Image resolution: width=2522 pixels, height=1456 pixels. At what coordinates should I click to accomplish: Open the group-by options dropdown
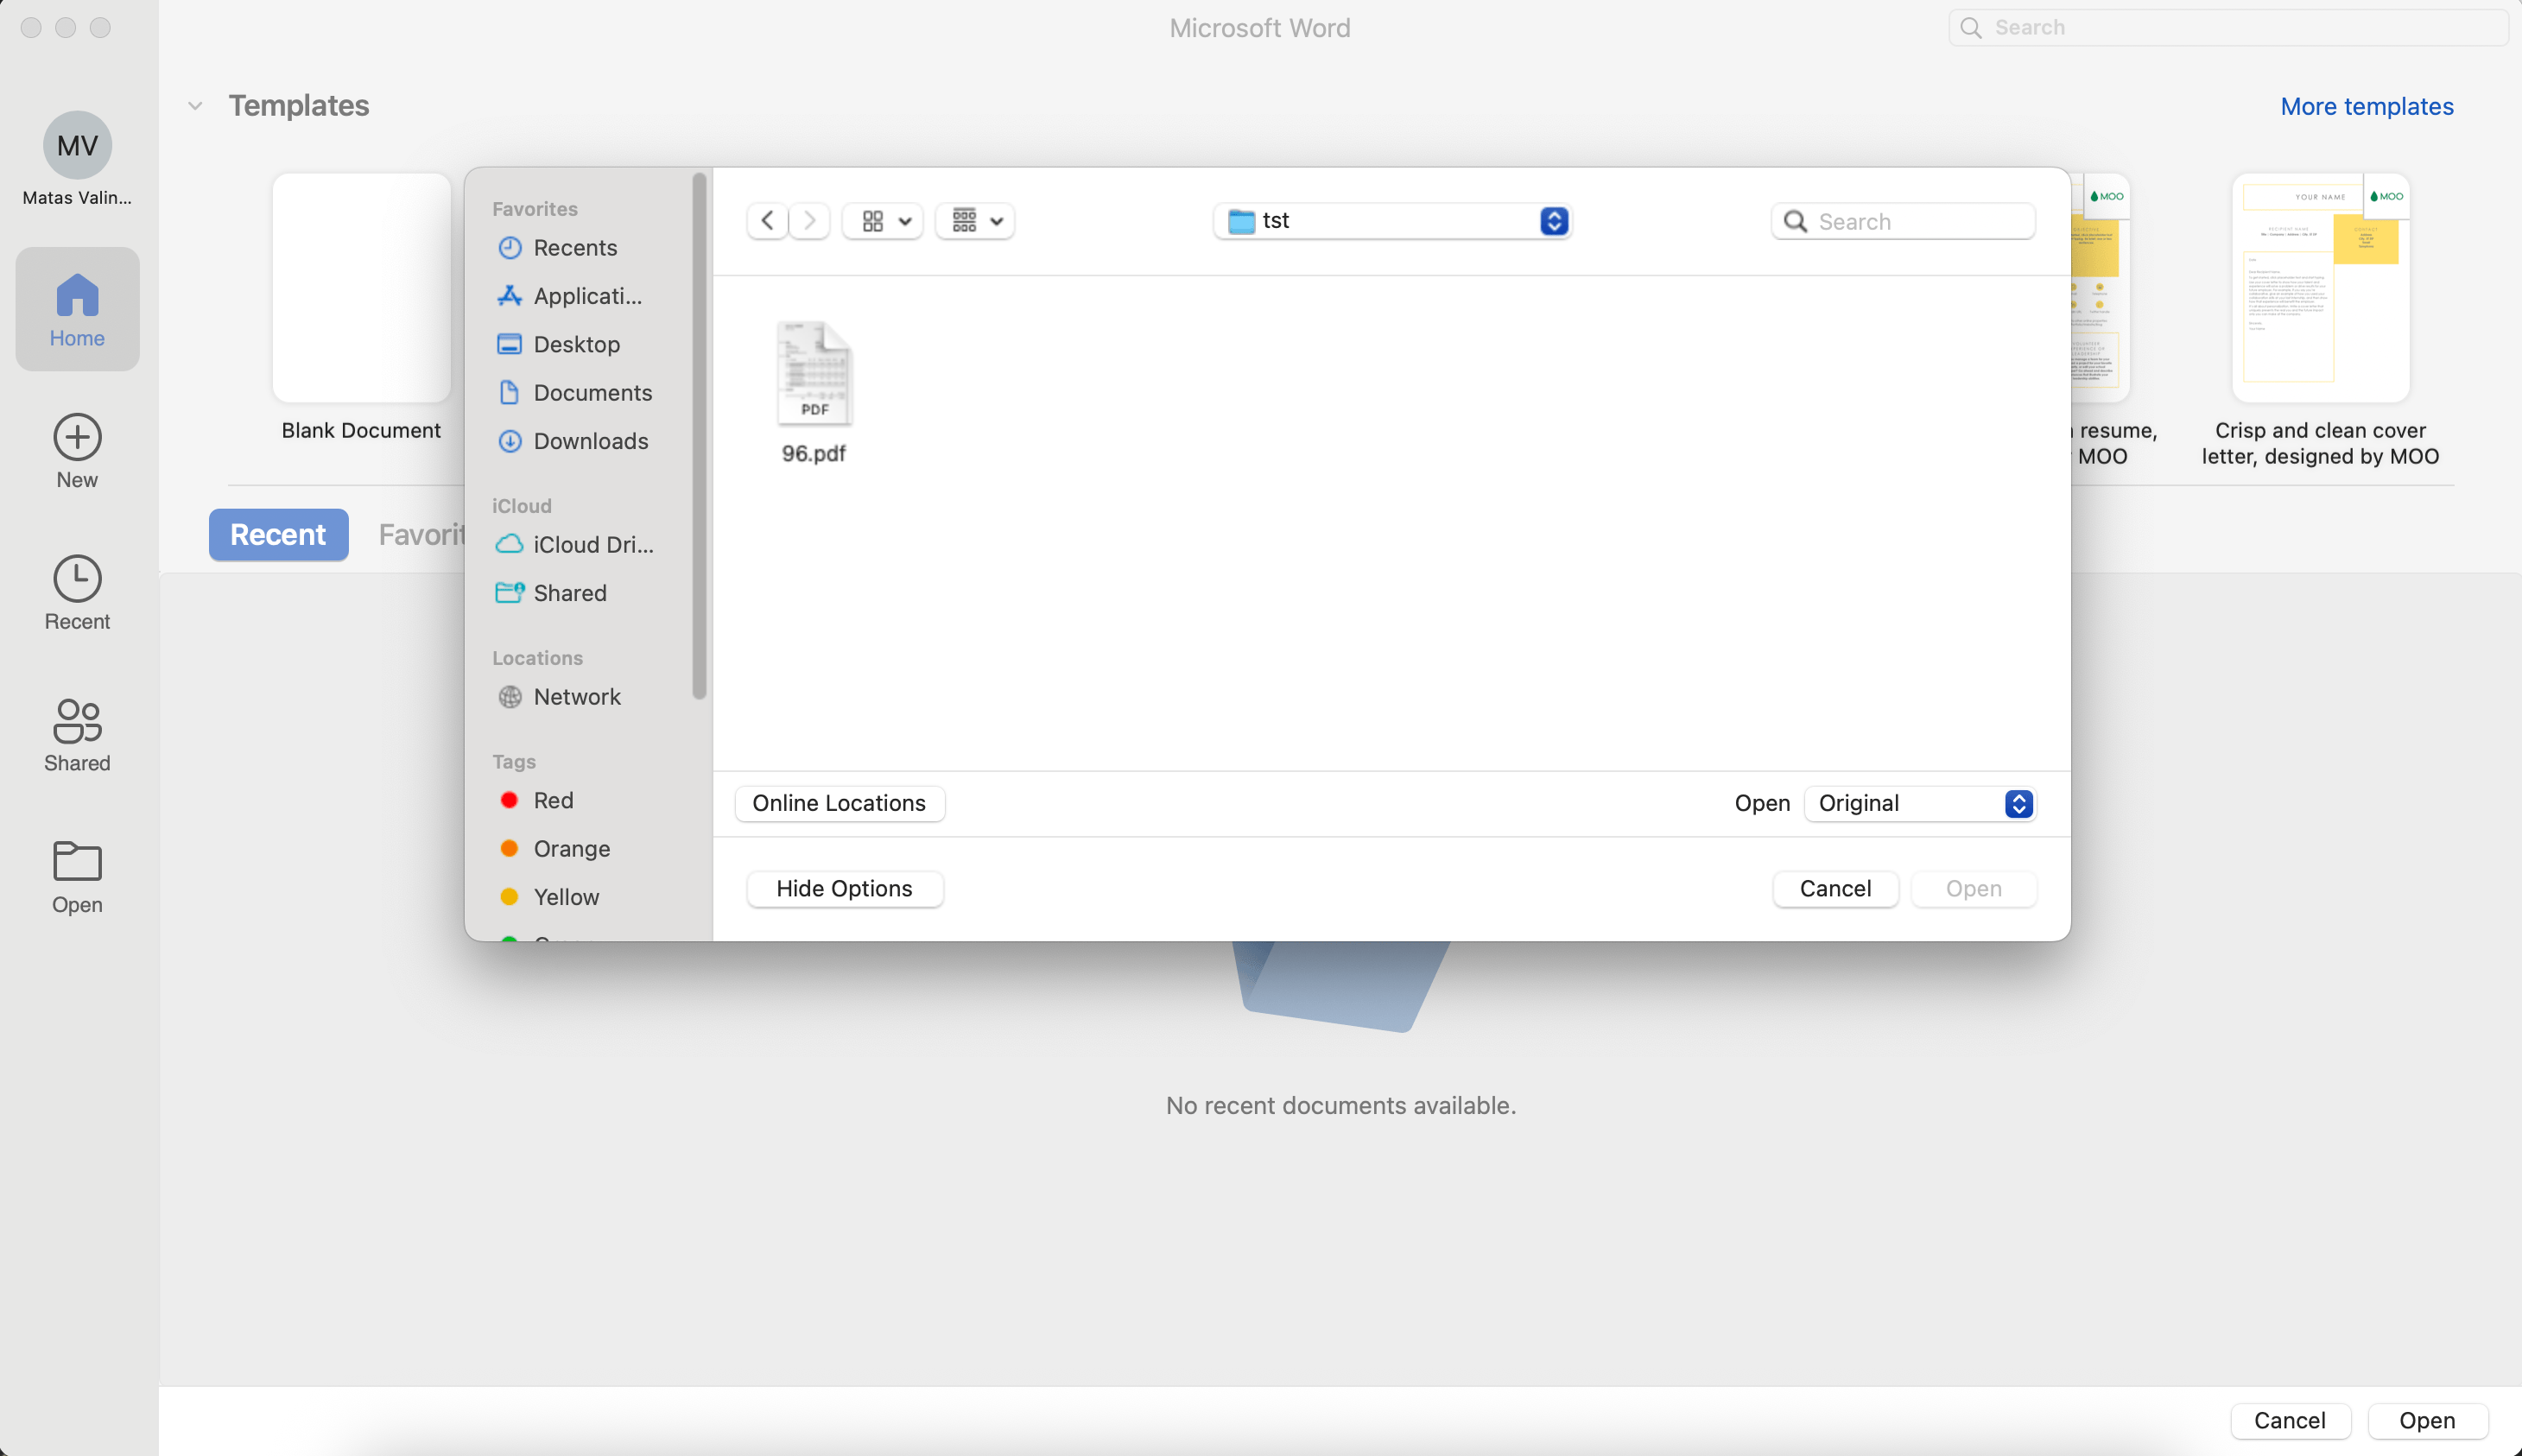[x=975, y=221]
